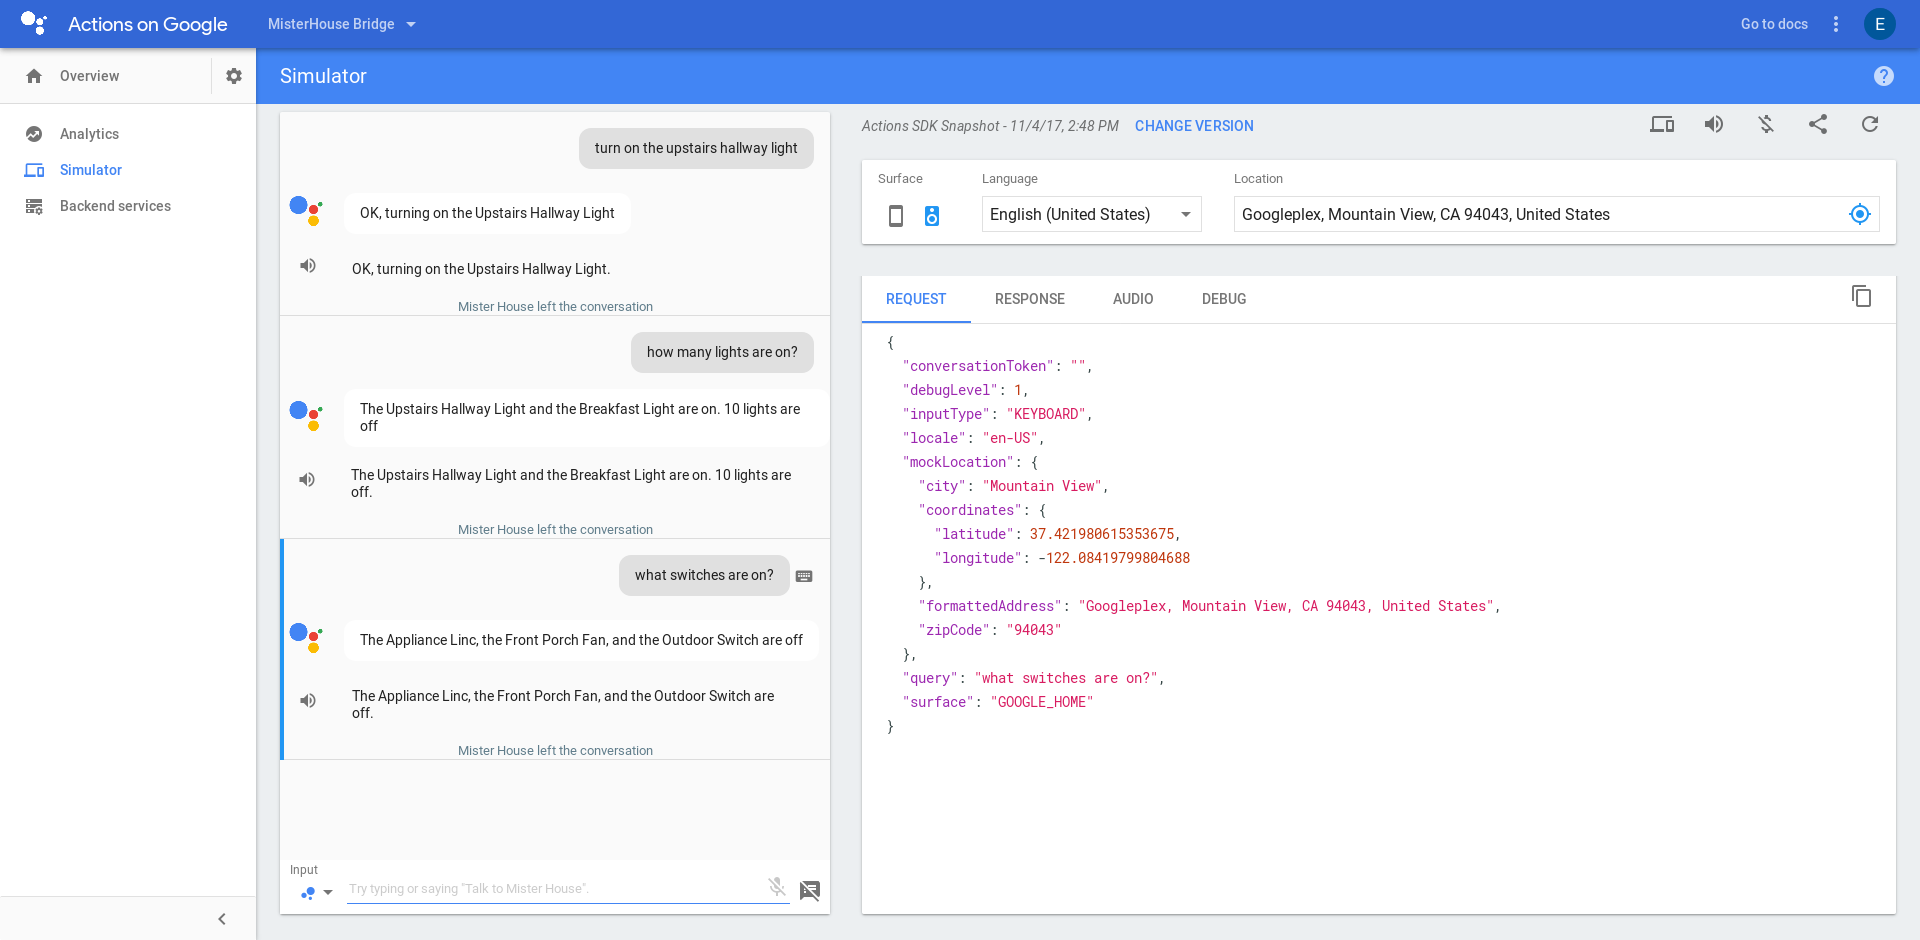This screenshot has width=1920, height=940.
Task: Open the English (United States) language dropdown
Action: pos(1091,214)
